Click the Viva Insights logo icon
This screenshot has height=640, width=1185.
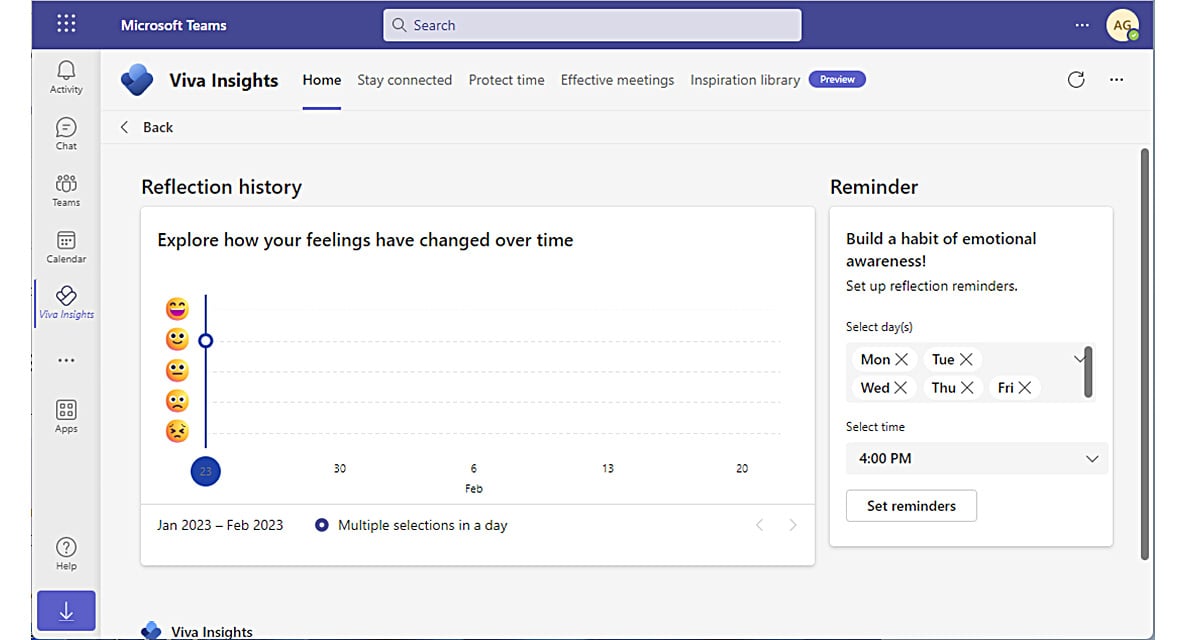click(137, 80)
